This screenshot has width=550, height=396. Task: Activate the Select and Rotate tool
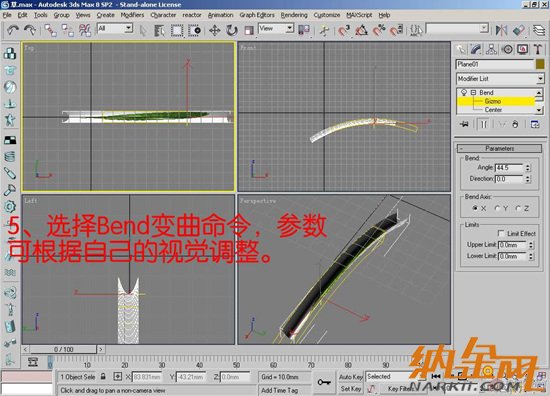(x=232, y=31)
